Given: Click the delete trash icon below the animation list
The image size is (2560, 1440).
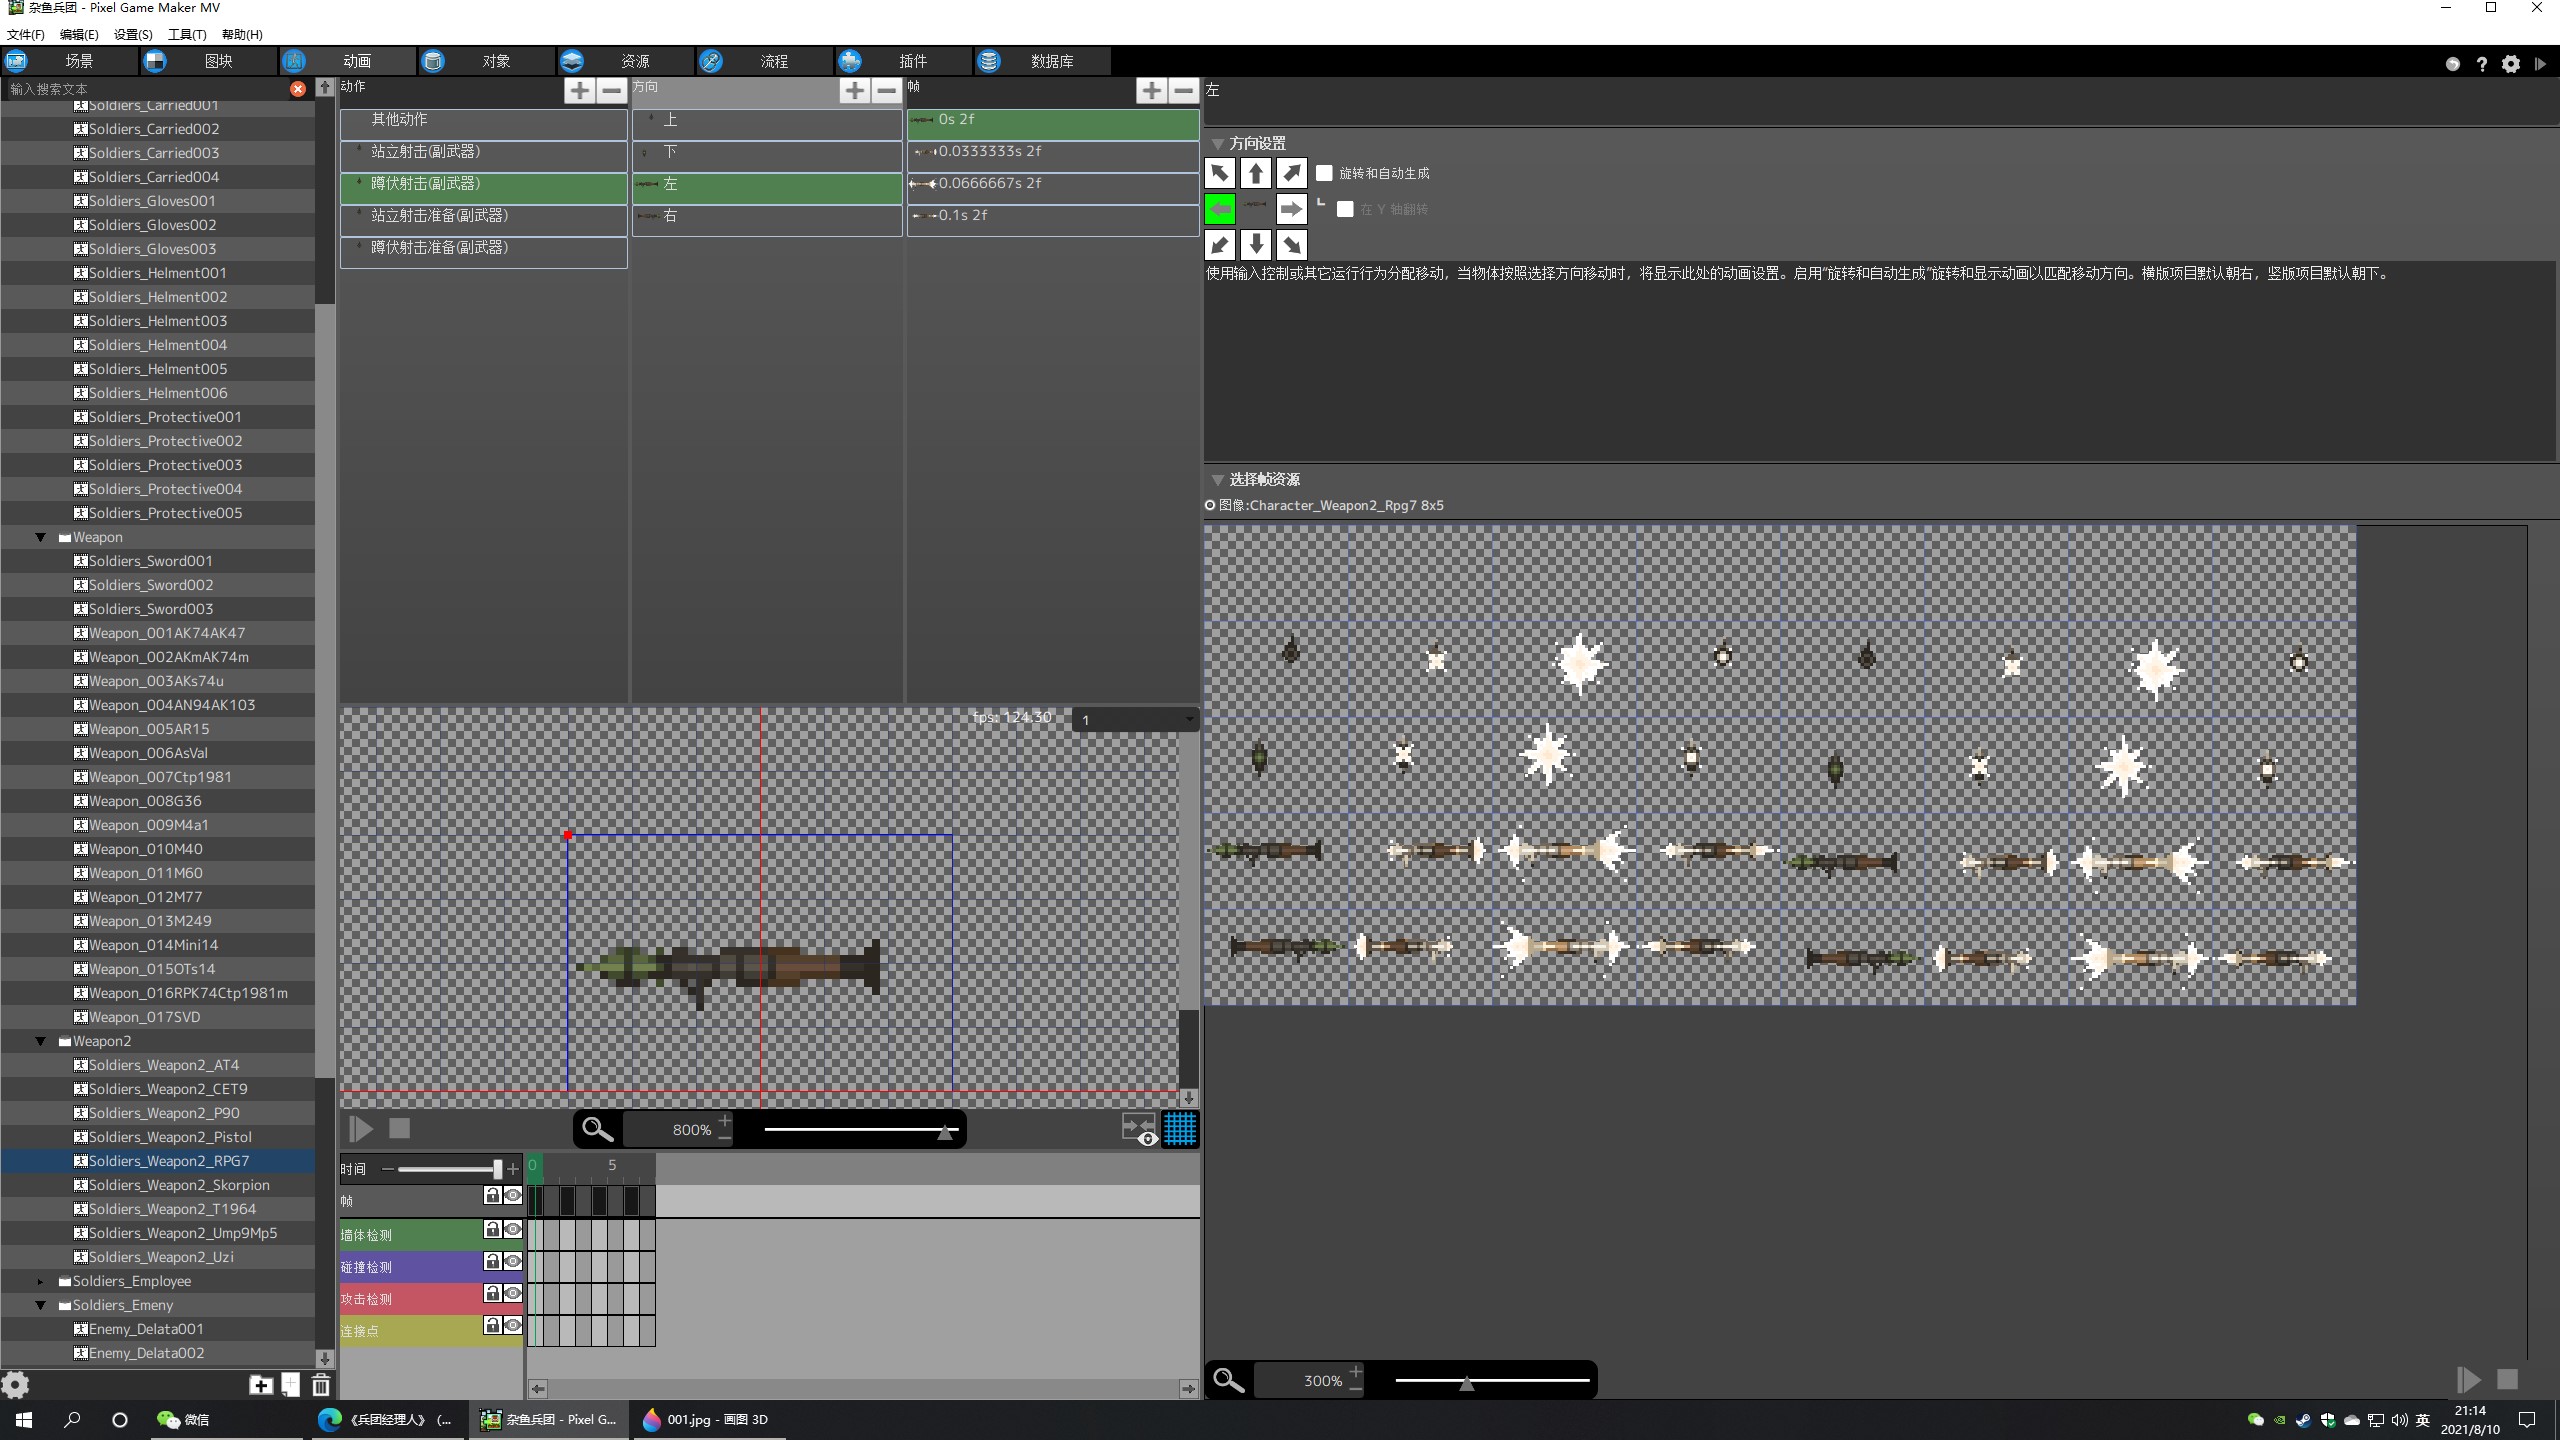Looking at the screenshot, I should click(321, 1385).
